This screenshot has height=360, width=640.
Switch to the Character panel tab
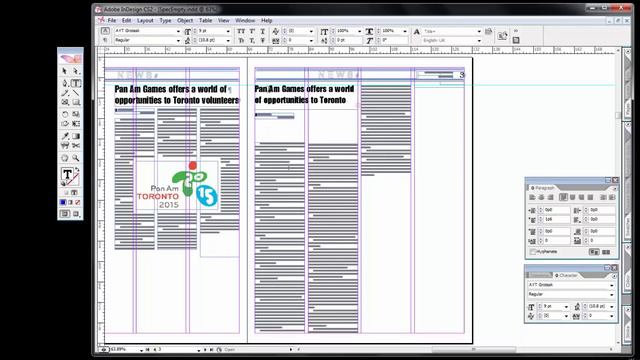coord(566,276)
